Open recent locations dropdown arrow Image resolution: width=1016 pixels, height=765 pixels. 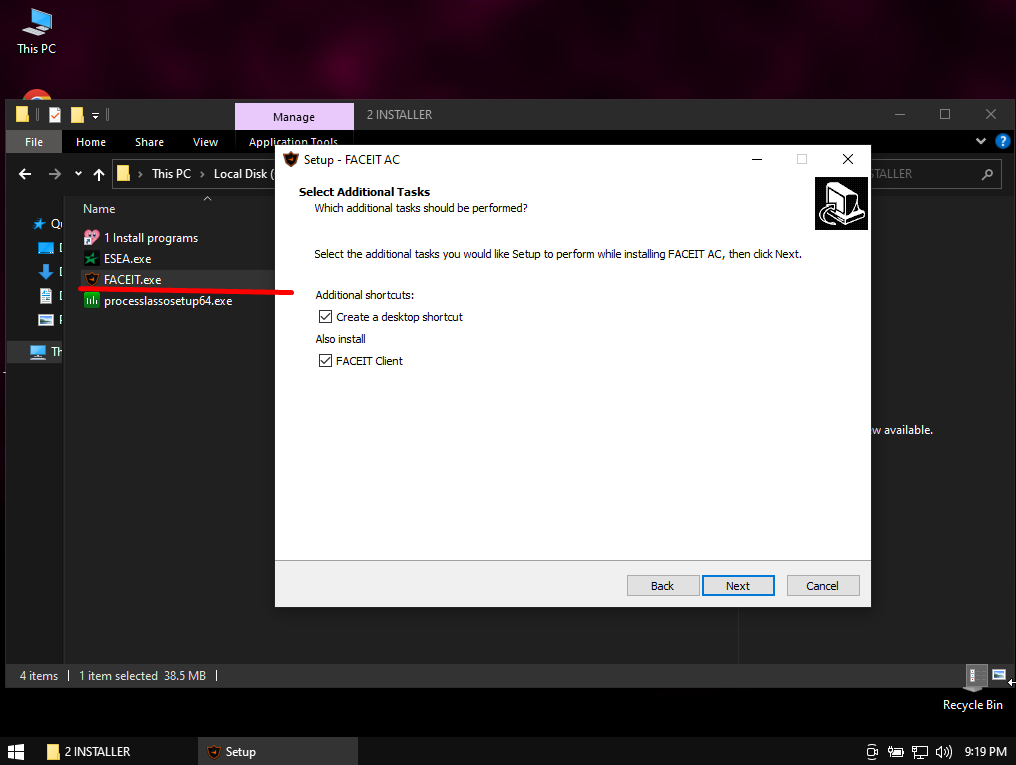pos(78,174)
